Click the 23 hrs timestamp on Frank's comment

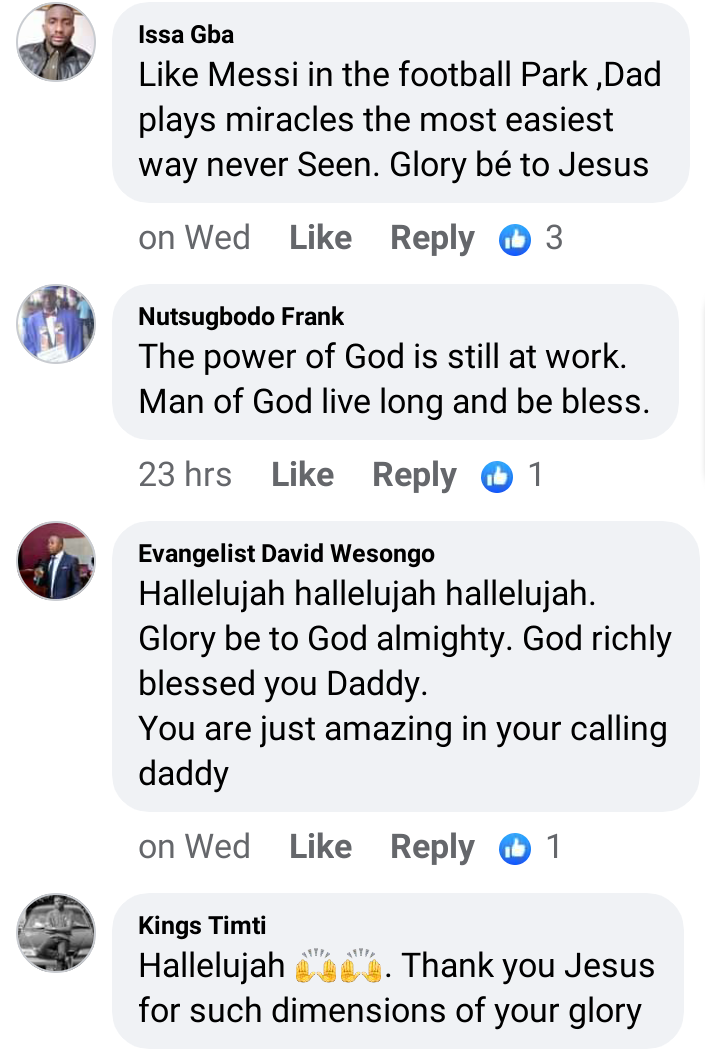pos(185,475)
